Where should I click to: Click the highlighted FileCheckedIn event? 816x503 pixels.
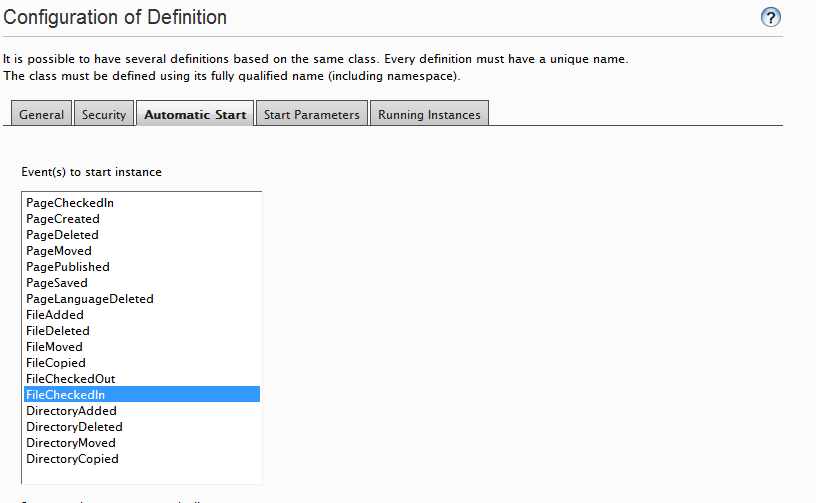tap(66, 395)
